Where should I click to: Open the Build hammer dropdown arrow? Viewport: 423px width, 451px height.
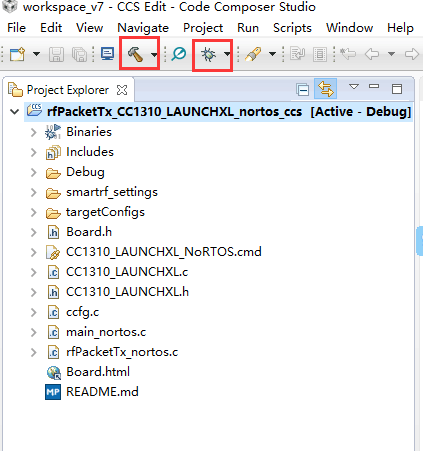tap(154, 54)
